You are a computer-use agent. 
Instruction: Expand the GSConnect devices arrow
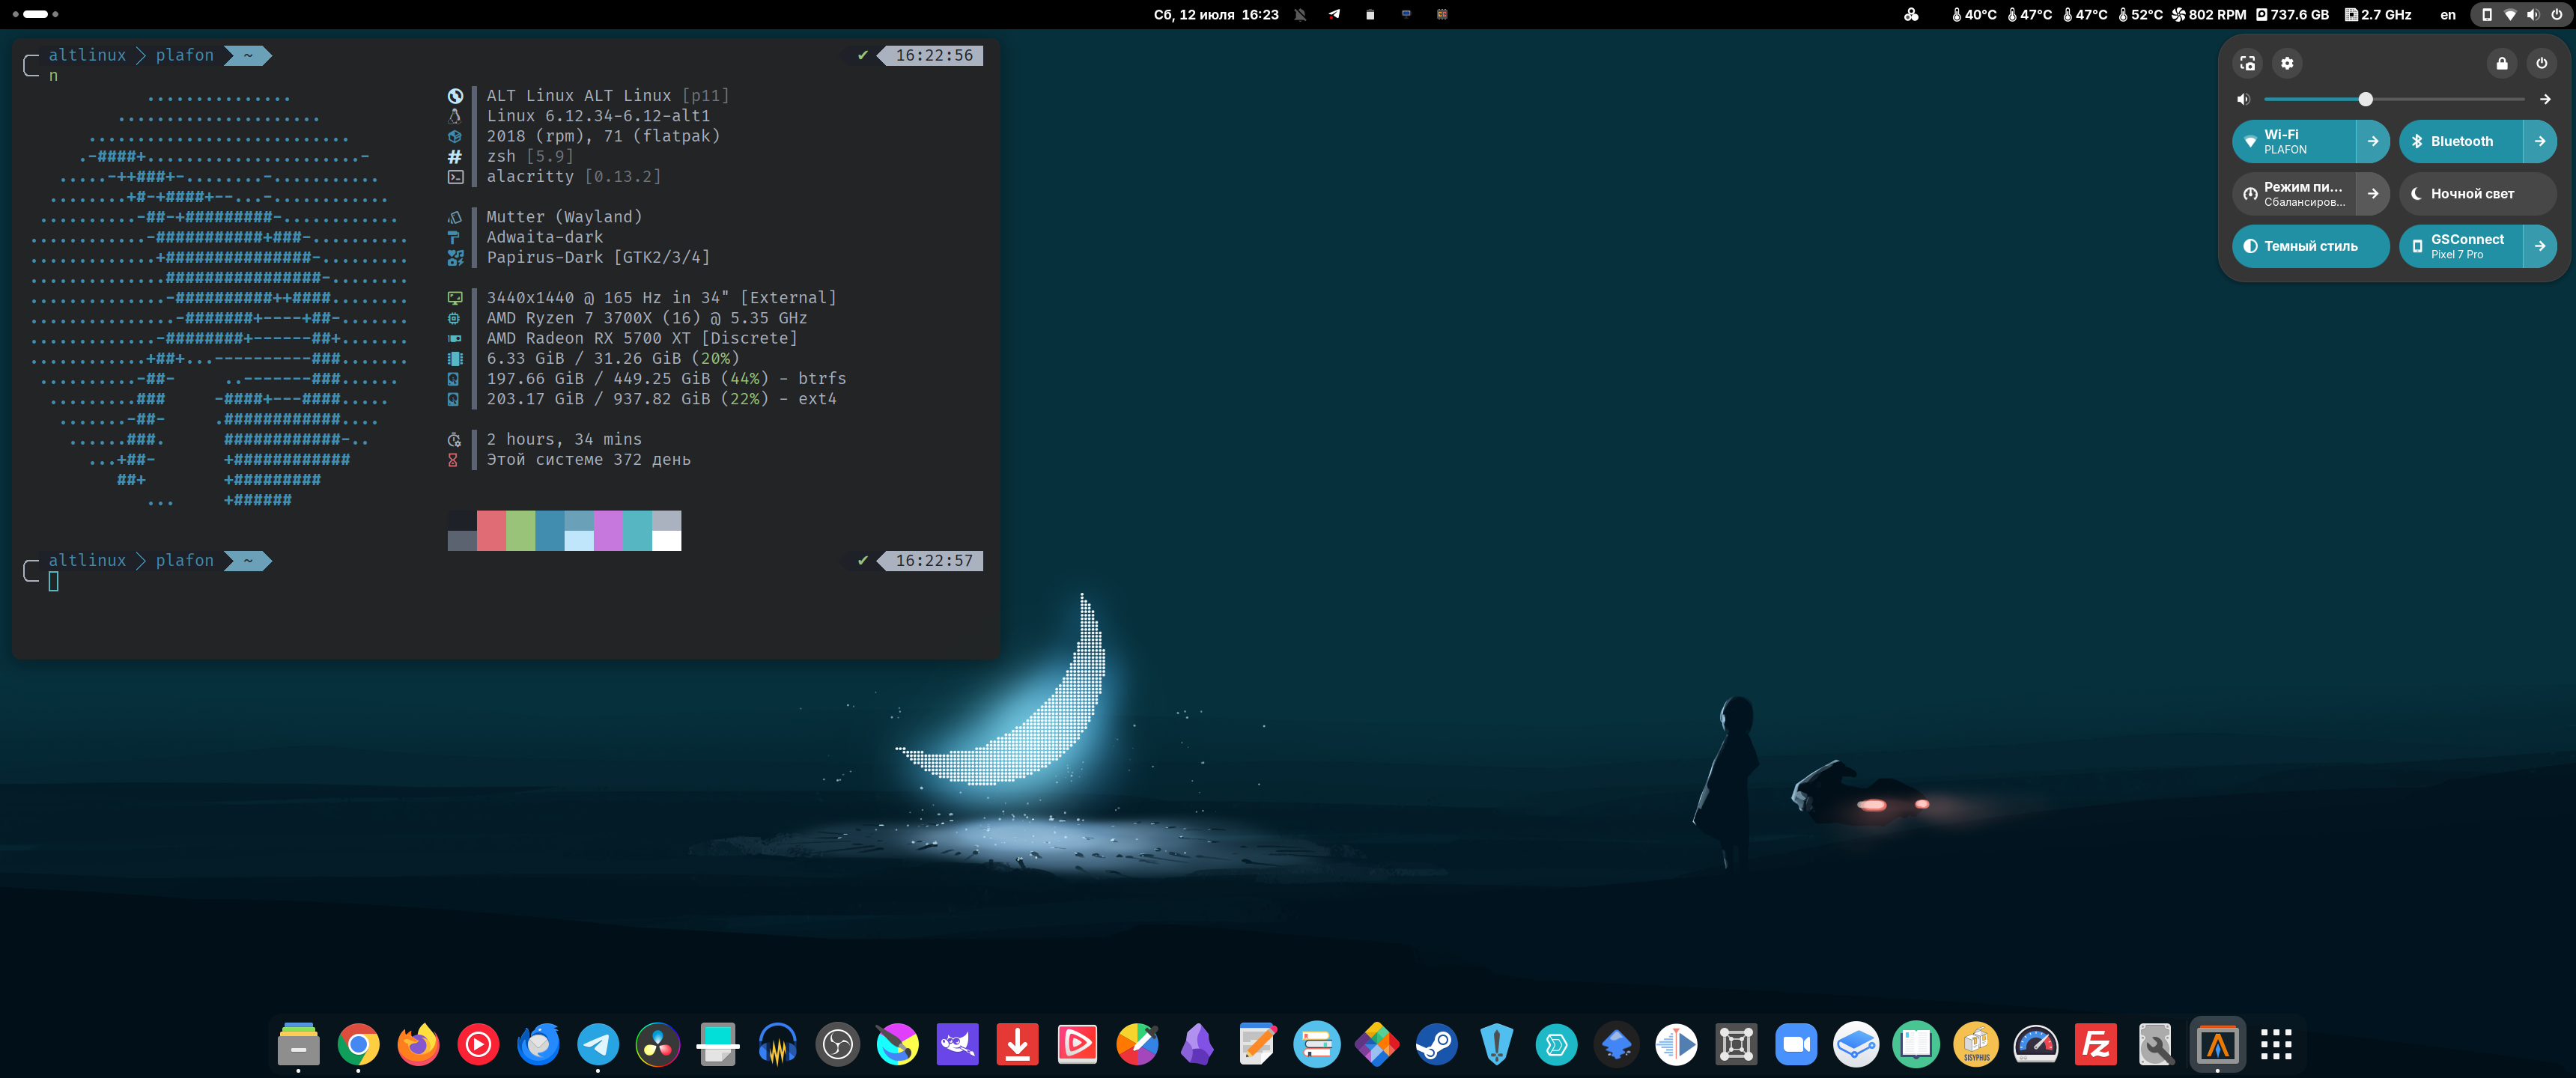[x=2539, y=246]
